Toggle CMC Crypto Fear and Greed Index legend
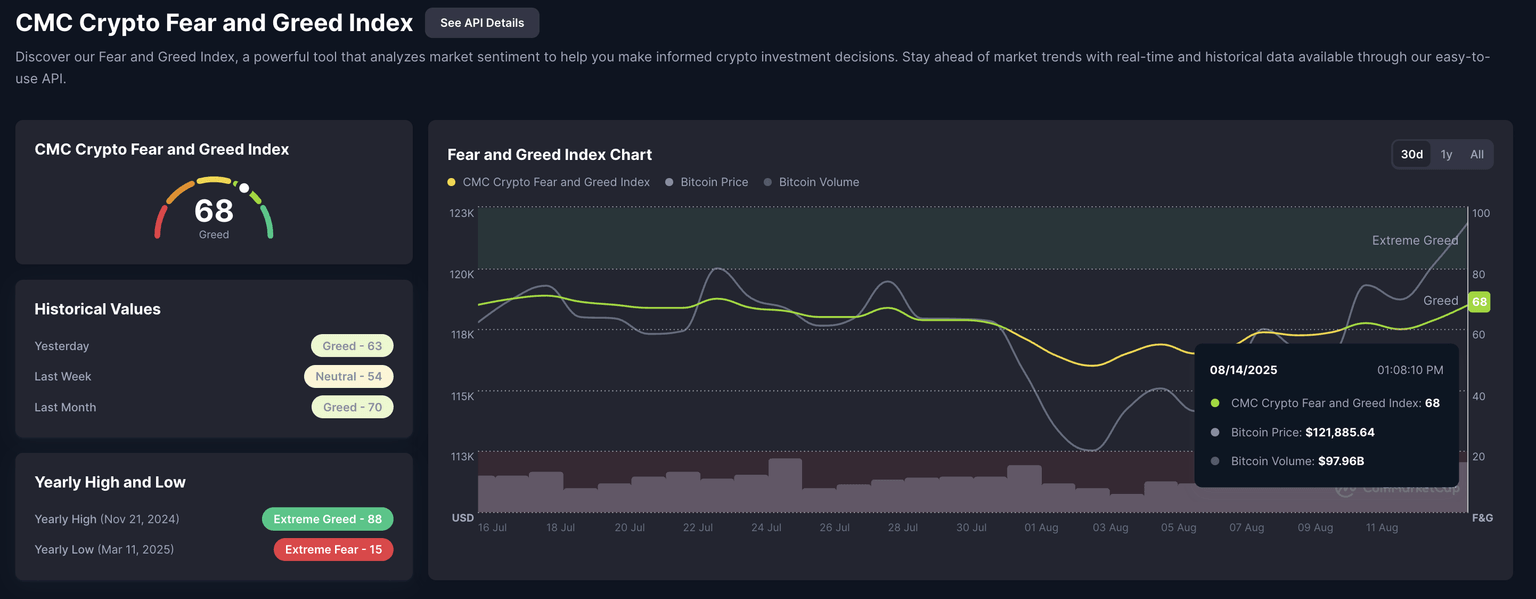This screenshot has width=1536, height=599. coord(548,182)
